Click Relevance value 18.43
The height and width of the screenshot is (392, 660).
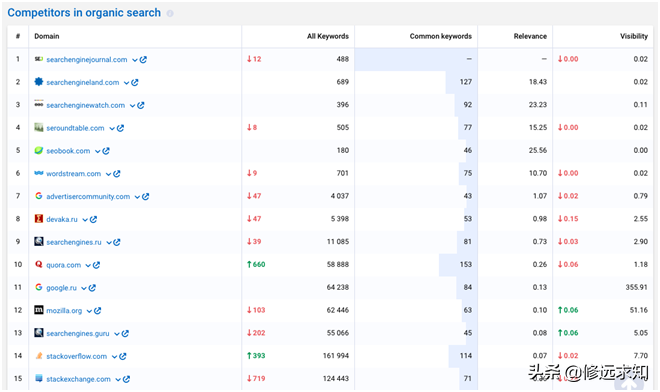[538, 82]
